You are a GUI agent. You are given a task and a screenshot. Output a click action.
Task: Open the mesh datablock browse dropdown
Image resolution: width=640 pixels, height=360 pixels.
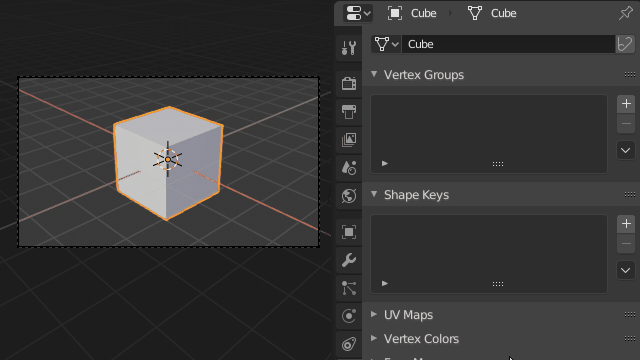(x=386, y=44)
